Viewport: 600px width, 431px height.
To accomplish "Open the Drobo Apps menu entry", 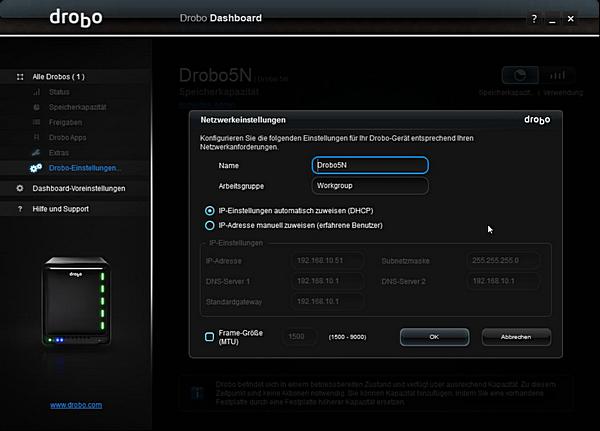I will (x=68, y=137).
